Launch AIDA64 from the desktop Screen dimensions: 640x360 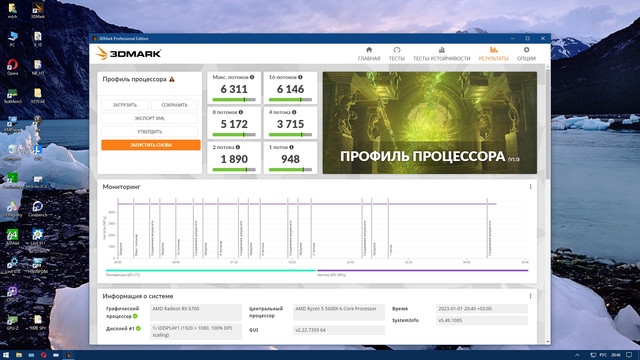[x=12, y=237]
